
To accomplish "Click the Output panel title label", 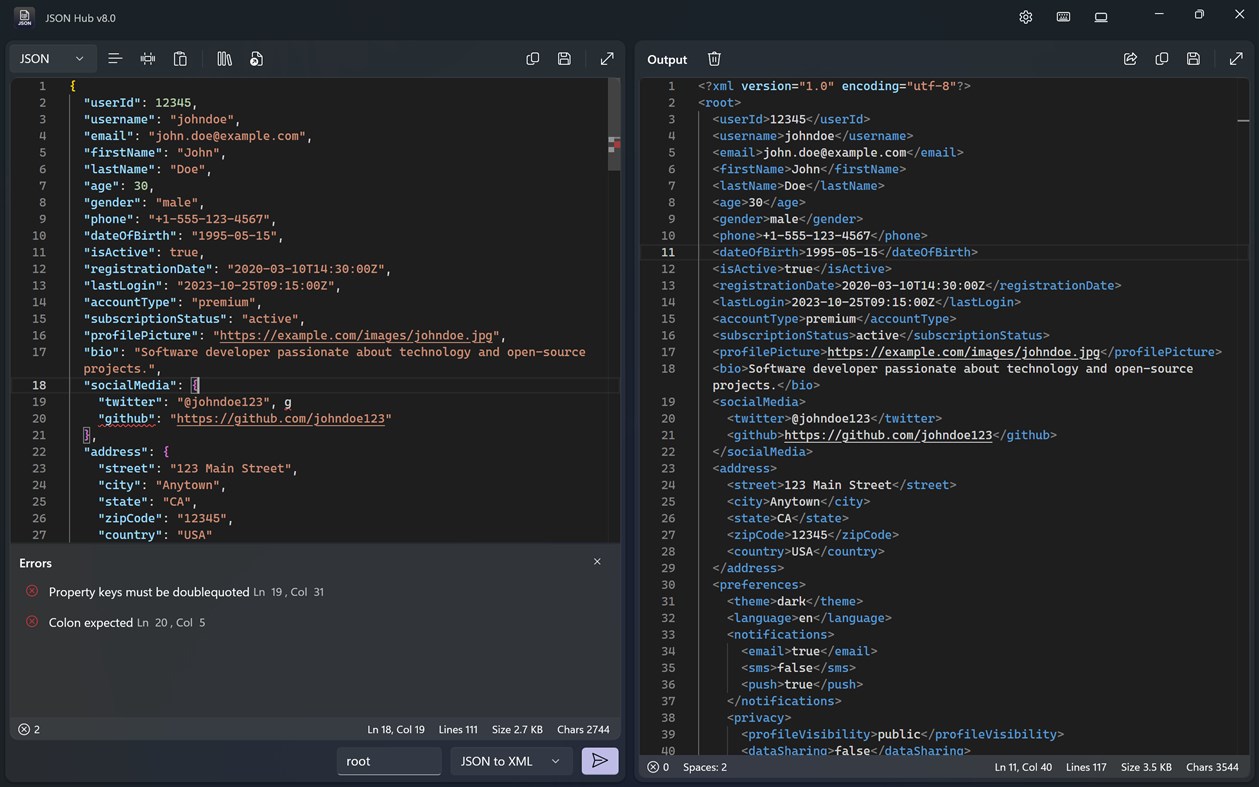I will 667,59.
